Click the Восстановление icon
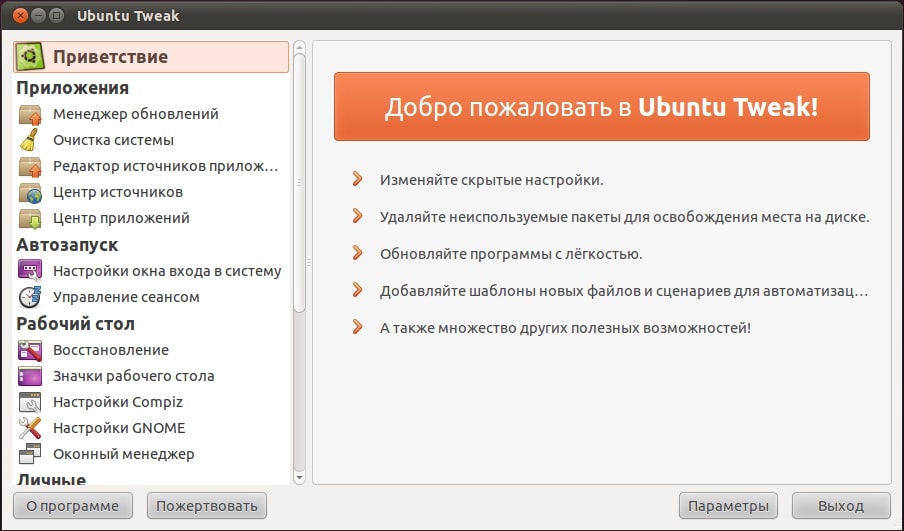This screenshot has height=531, width=904. tap(30, 350)
